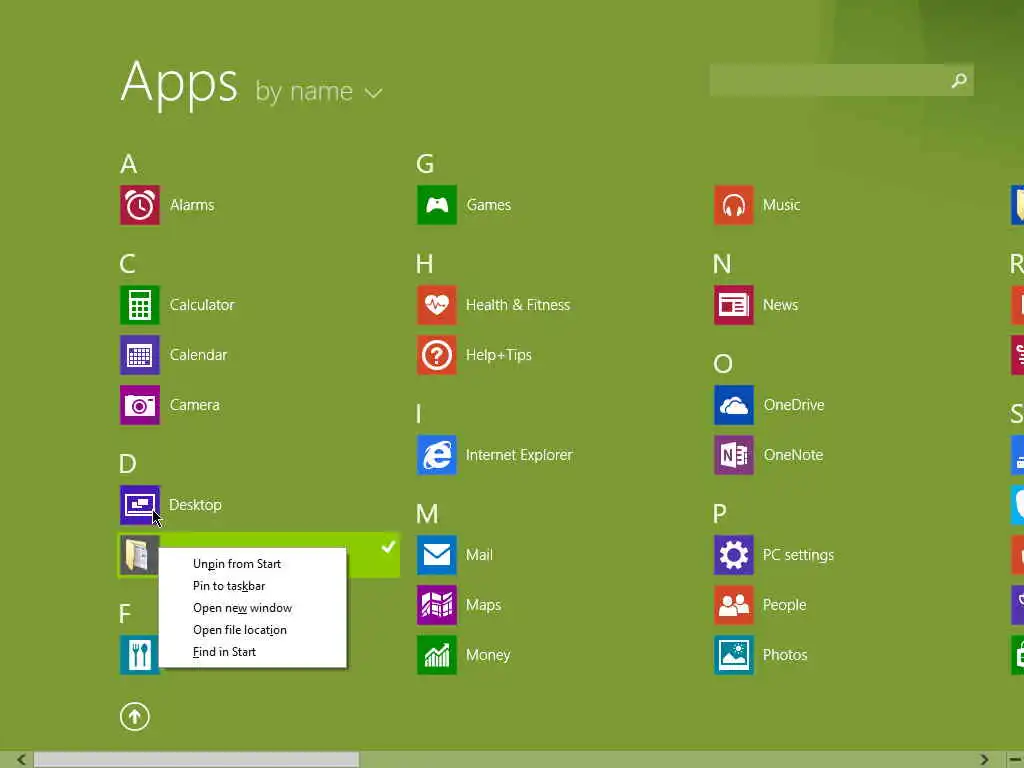This screenshot has height=768, width=1024.
Task: Click the letter 'G' group header
Action: pyautogui.click(x=425, y=164)
